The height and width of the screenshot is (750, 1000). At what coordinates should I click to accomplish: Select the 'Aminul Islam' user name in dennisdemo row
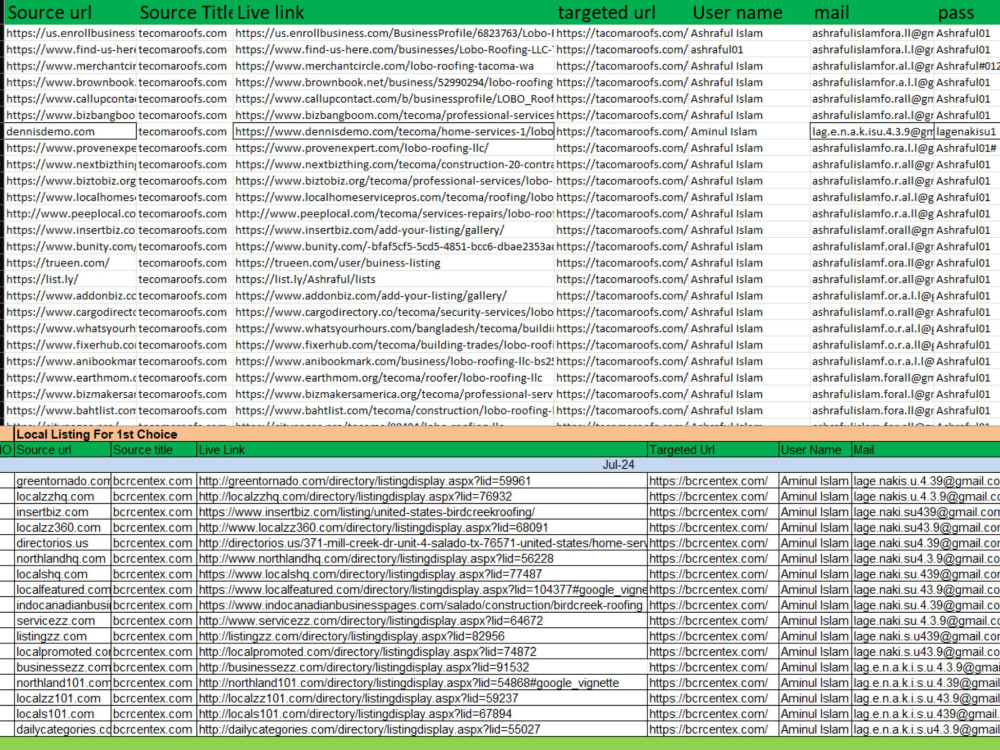pyautogui.click(x=723, y=131)
